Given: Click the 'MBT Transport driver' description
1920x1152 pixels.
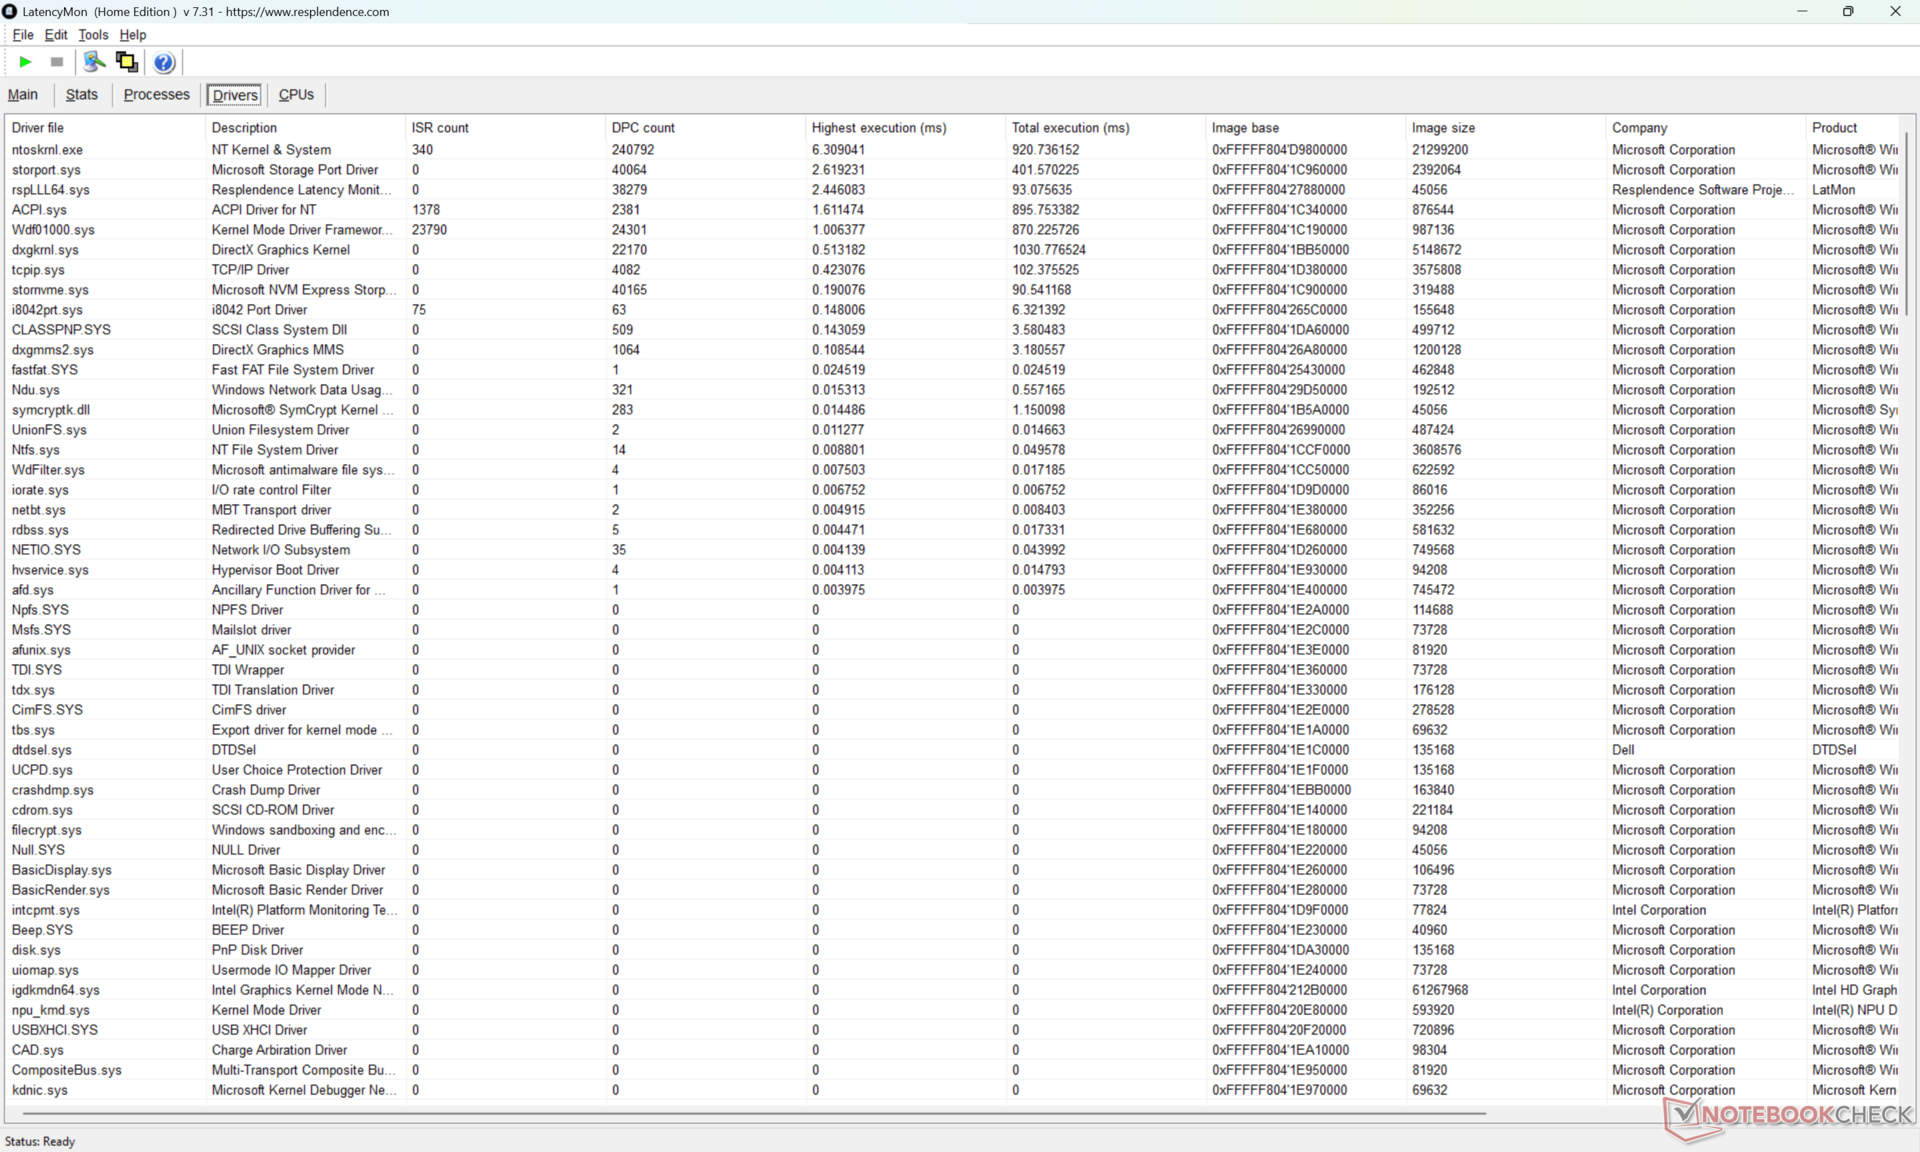Looking at the screenshot, I should click(271, 510).
